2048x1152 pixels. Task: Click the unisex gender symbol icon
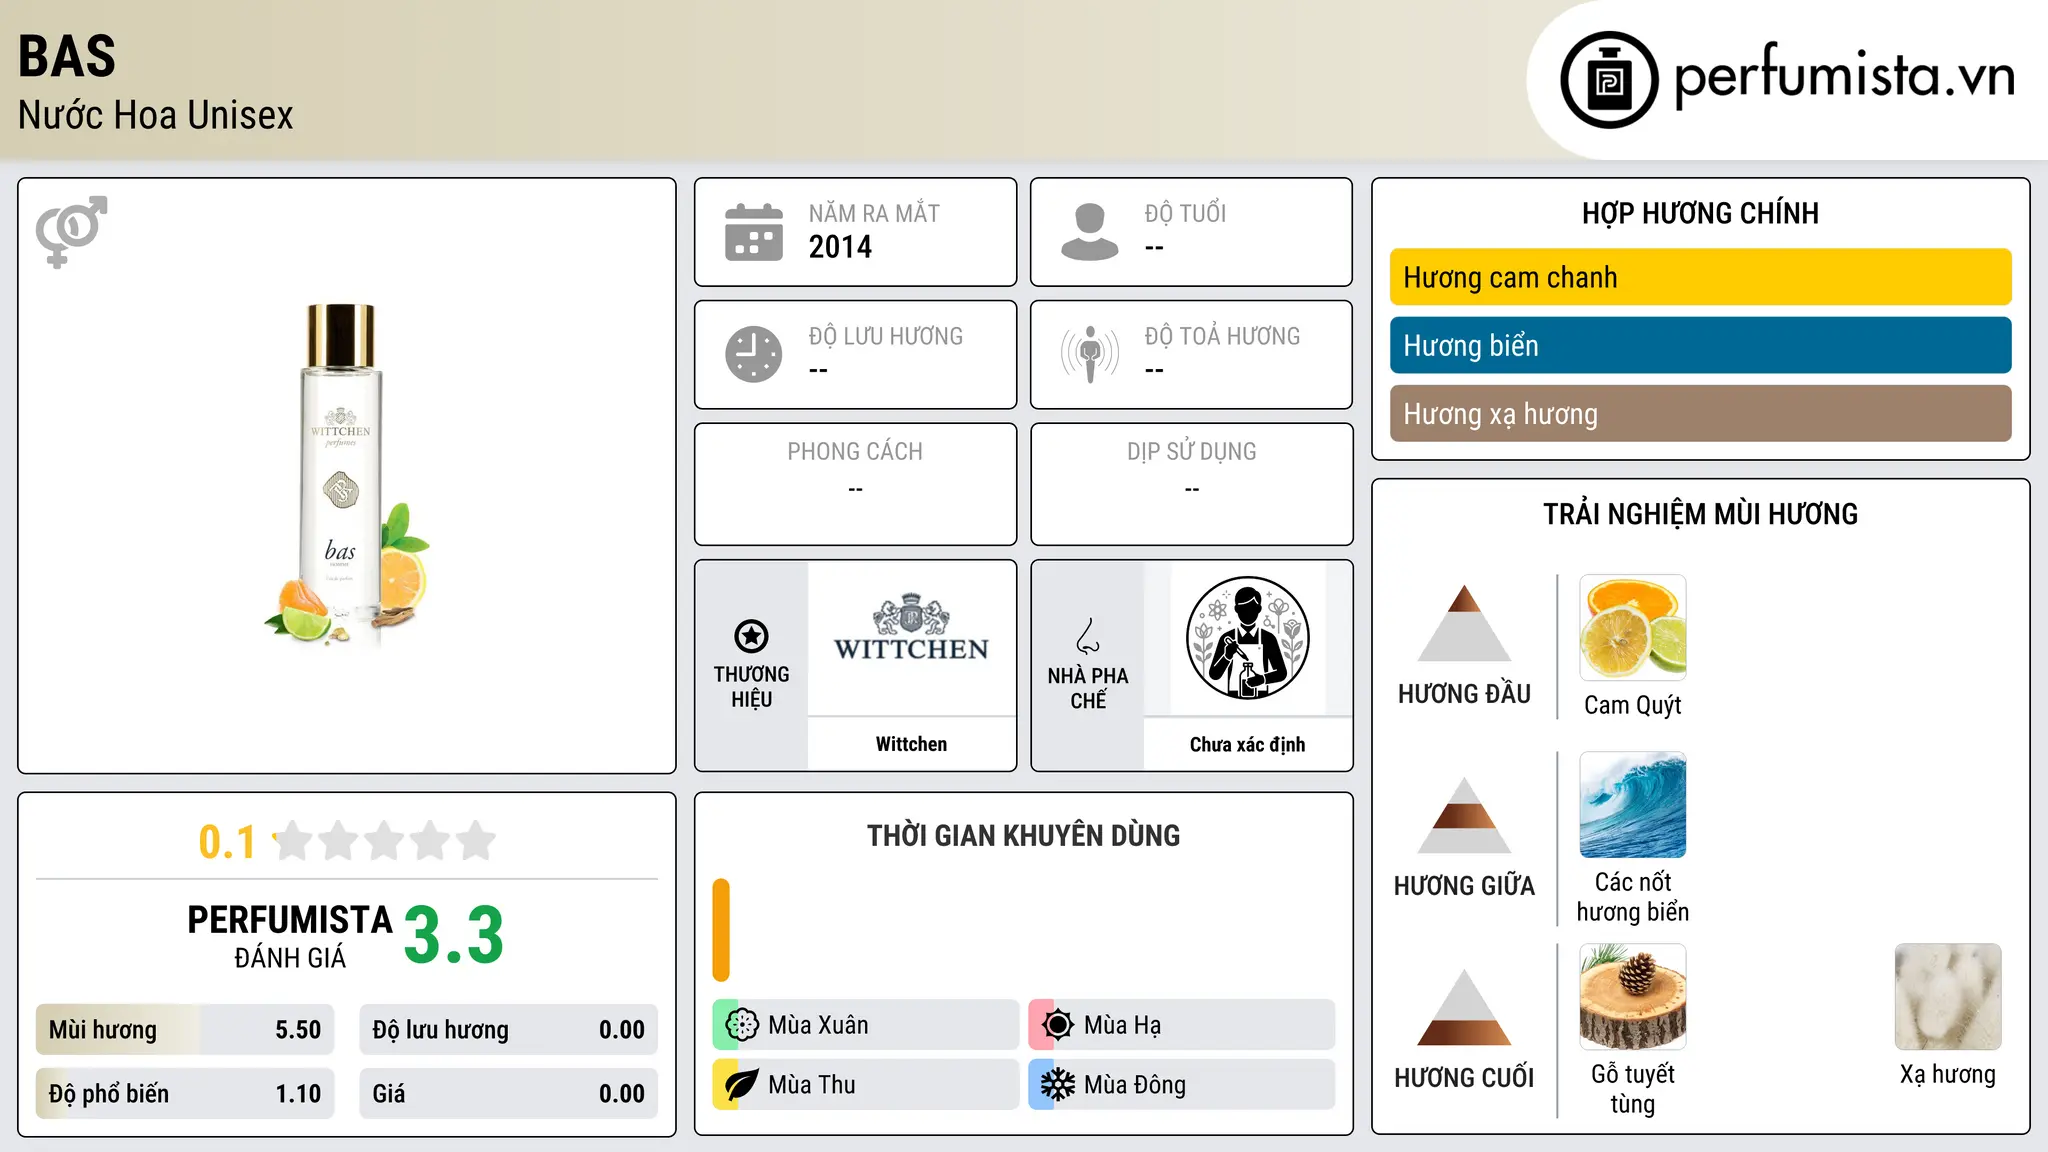point(71,232)
